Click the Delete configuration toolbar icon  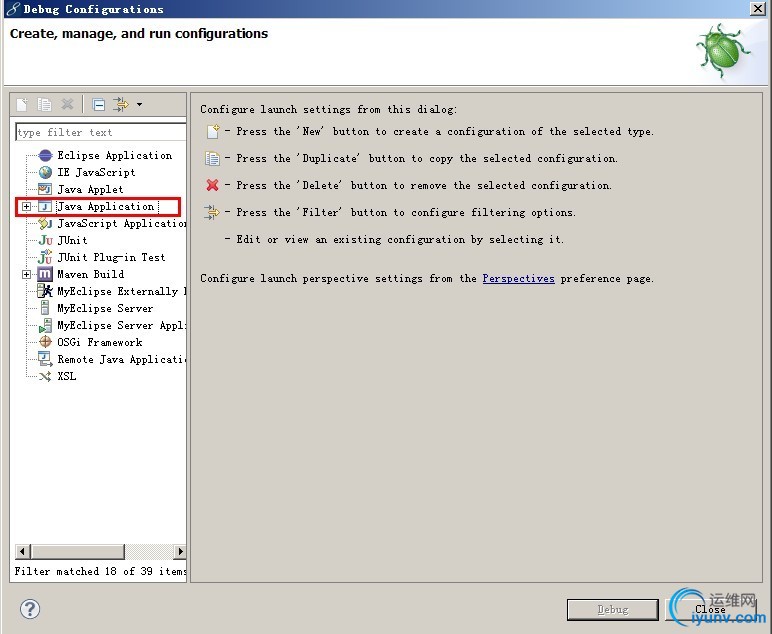(67, 104)
